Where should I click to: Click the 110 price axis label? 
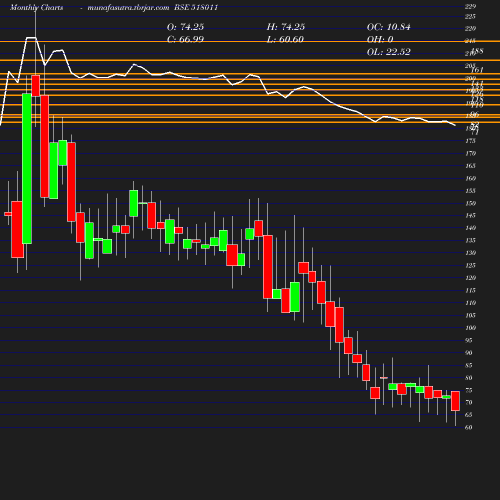(x=470, y=303)
